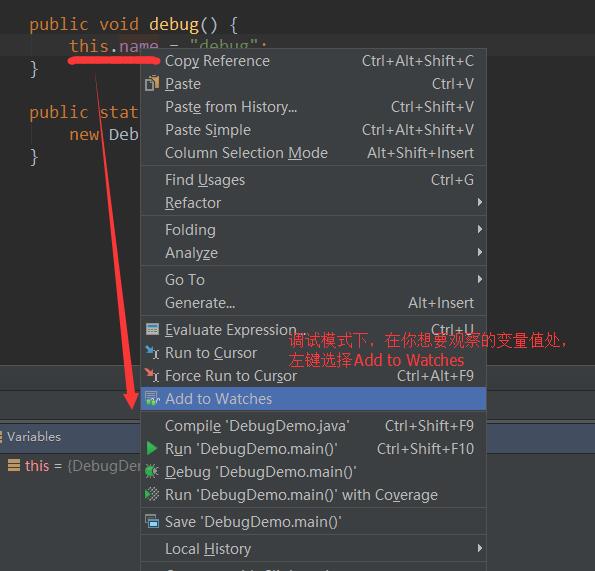Open the Go To menu item
Image resolution: width=595 pixels, height=571 pixels.
click(313, 280)
